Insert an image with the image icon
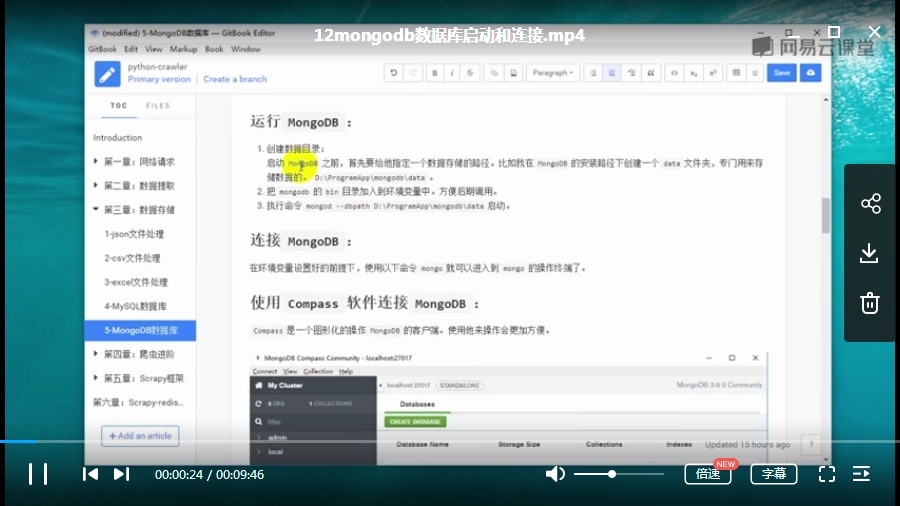Viewport: 900px width, 506px height. tap(513, 73)
